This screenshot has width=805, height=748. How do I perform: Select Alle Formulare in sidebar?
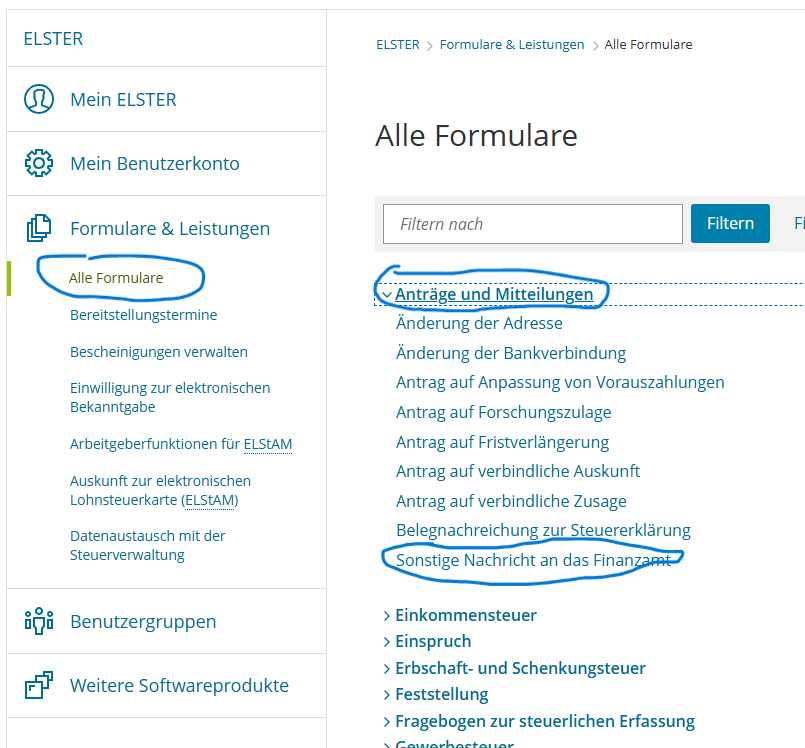(116, 278)
